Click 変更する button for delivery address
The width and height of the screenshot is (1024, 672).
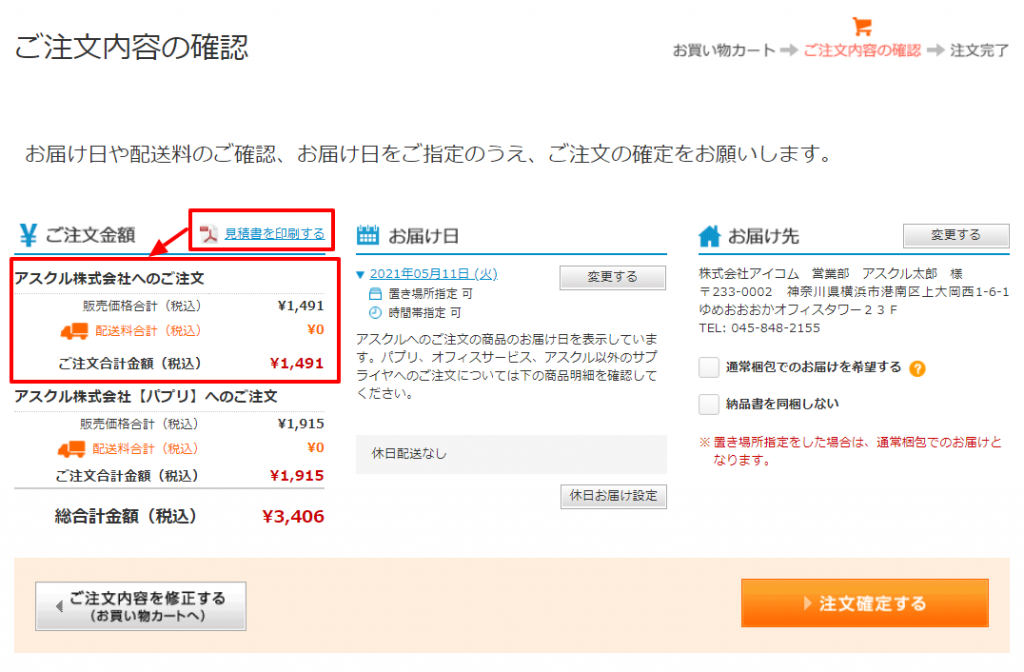click(955, 235)
